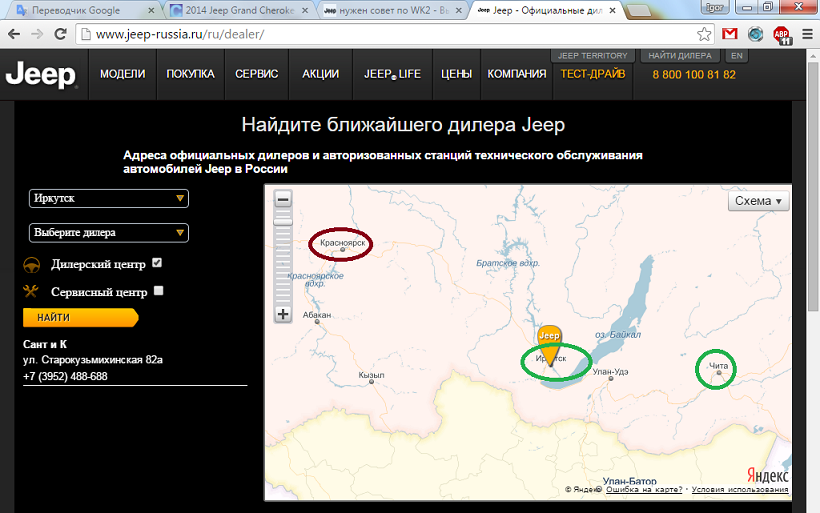This screenshot has width=820, height=513.
Task: Zoom in the map with plus button
Action: click(x=283, y=314)
